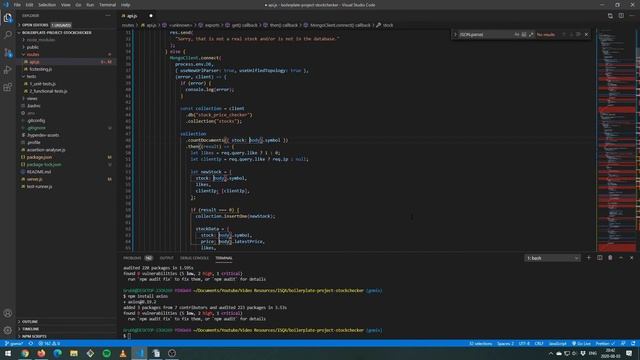Click the api.js editor tab

point(137,16)
